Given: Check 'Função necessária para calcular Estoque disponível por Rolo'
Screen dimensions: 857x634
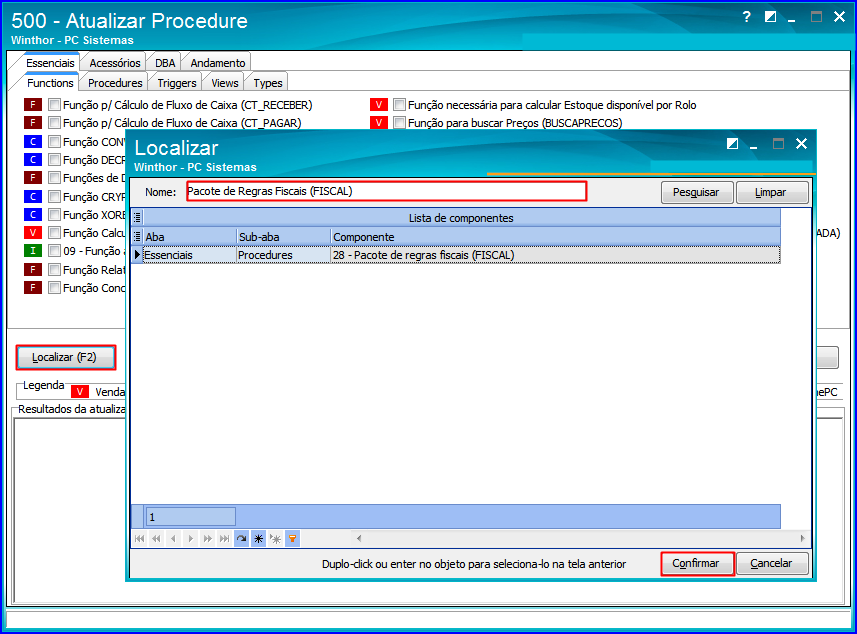Looking at the screenshot, I should click(x=400, y=104).
